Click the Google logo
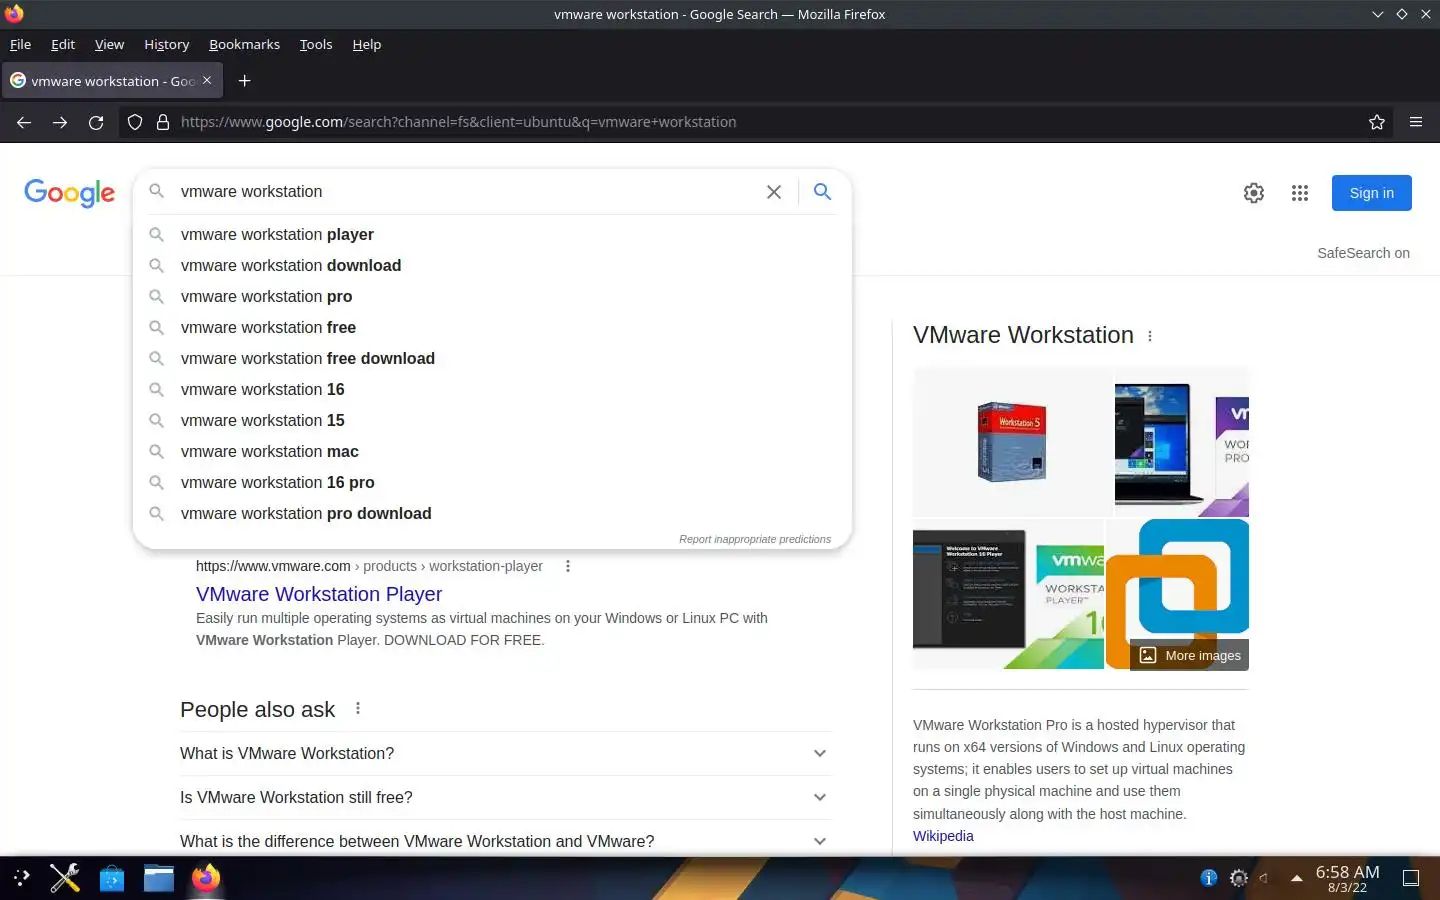The width and height of the screenshot is (1440, 900). pyautogui.click(x=70, y=193)
